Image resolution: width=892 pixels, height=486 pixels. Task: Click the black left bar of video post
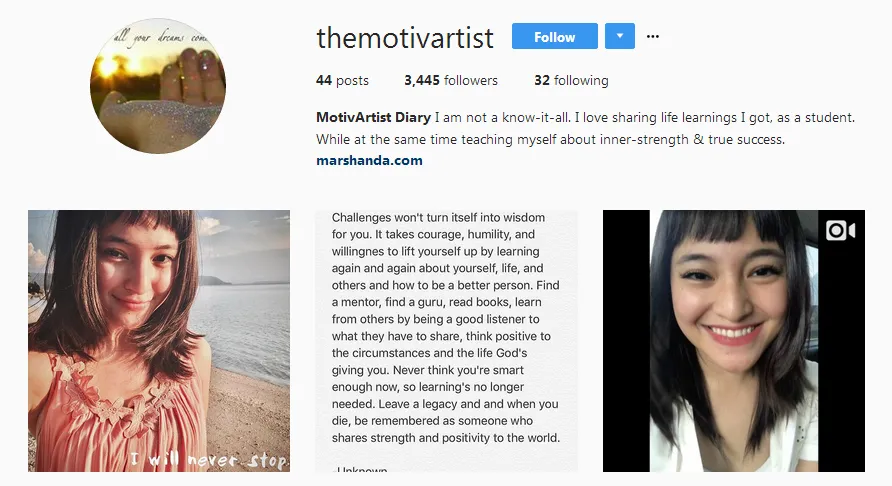(626, 341)
